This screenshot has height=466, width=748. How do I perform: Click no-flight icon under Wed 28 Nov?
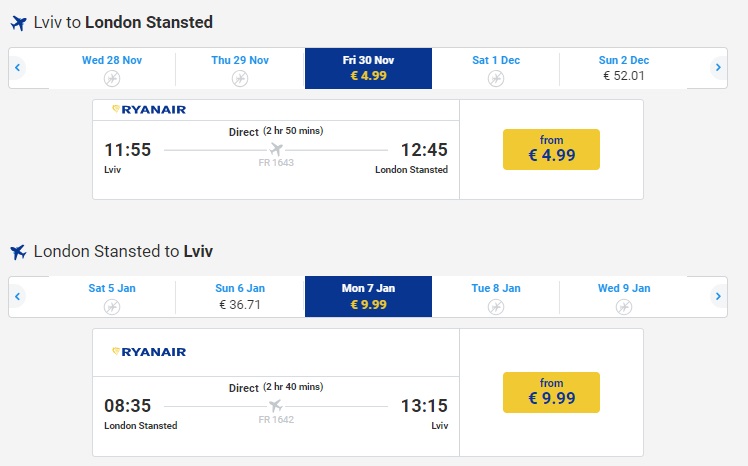tap(112, 78)
